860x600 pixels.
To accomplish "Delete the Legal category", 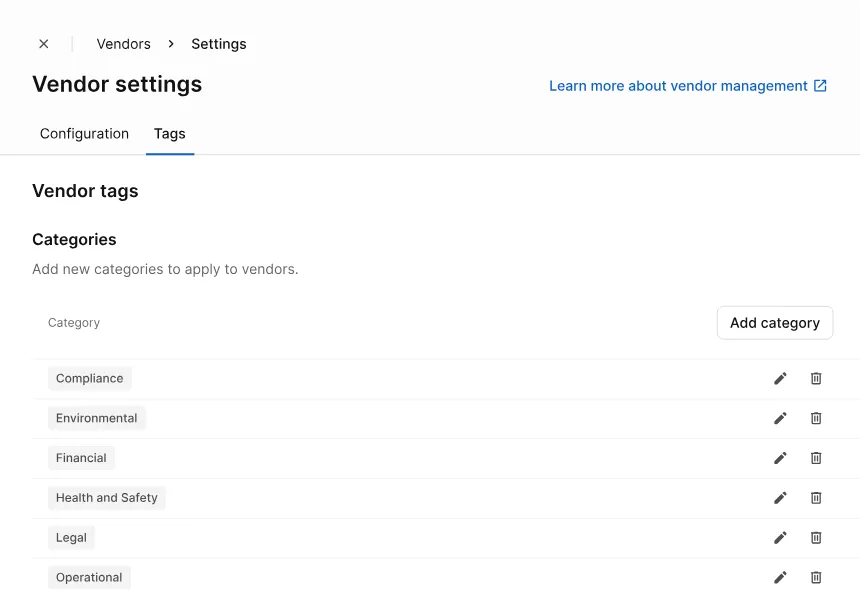I will pos(816,538).
